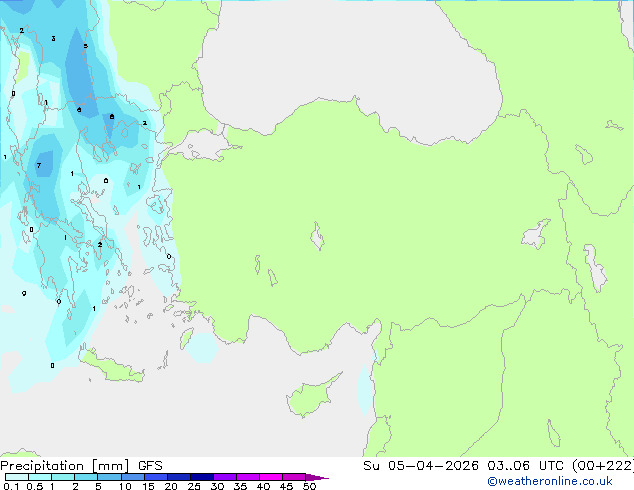Select the 5–10 mm legend swatch
This screenshot has width=634, height=490.
click(x=109, y=477)
